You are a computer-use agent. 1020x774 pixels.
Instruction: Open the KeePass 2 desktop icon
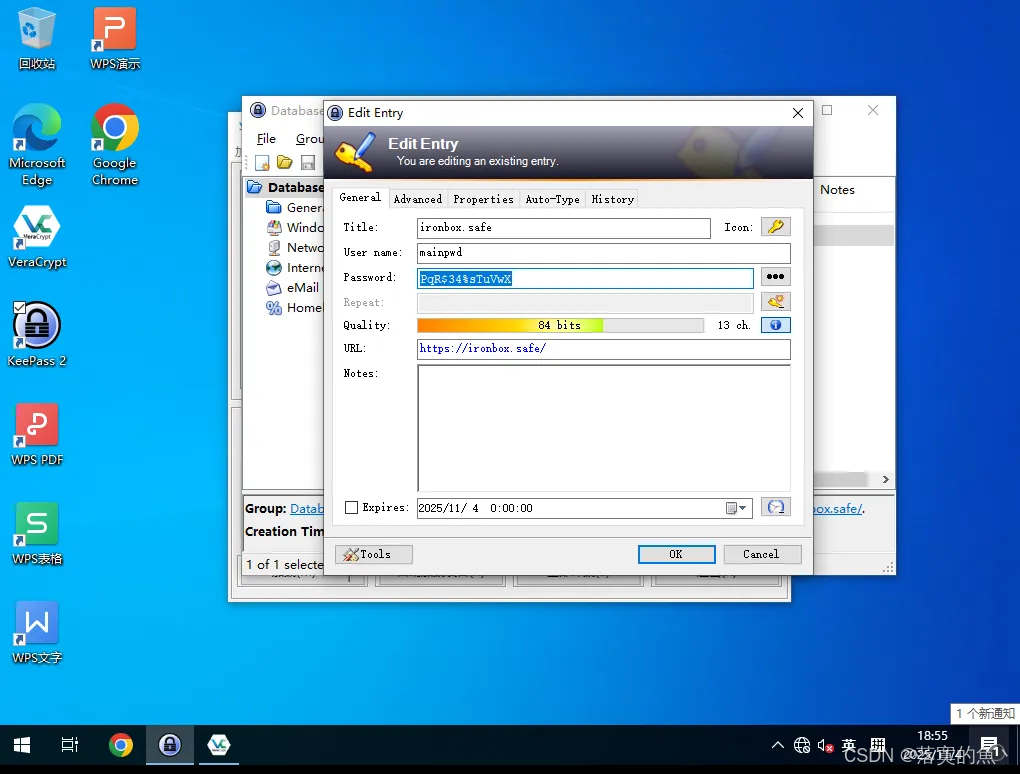point(37,334)
